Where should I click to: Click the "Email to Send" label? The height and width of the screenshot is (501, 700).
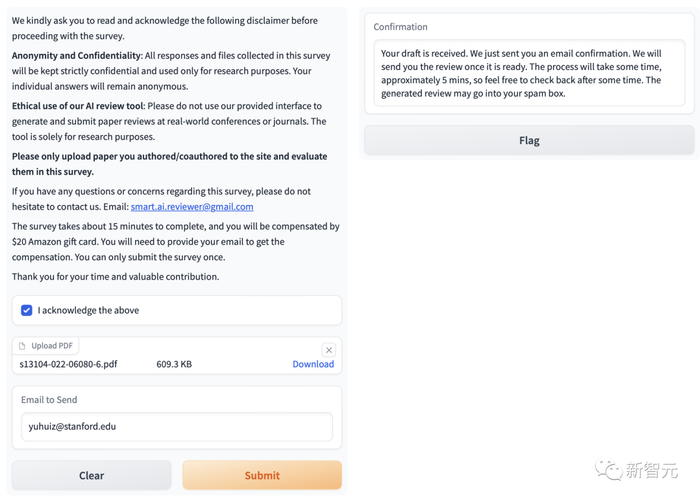(49, 400)
